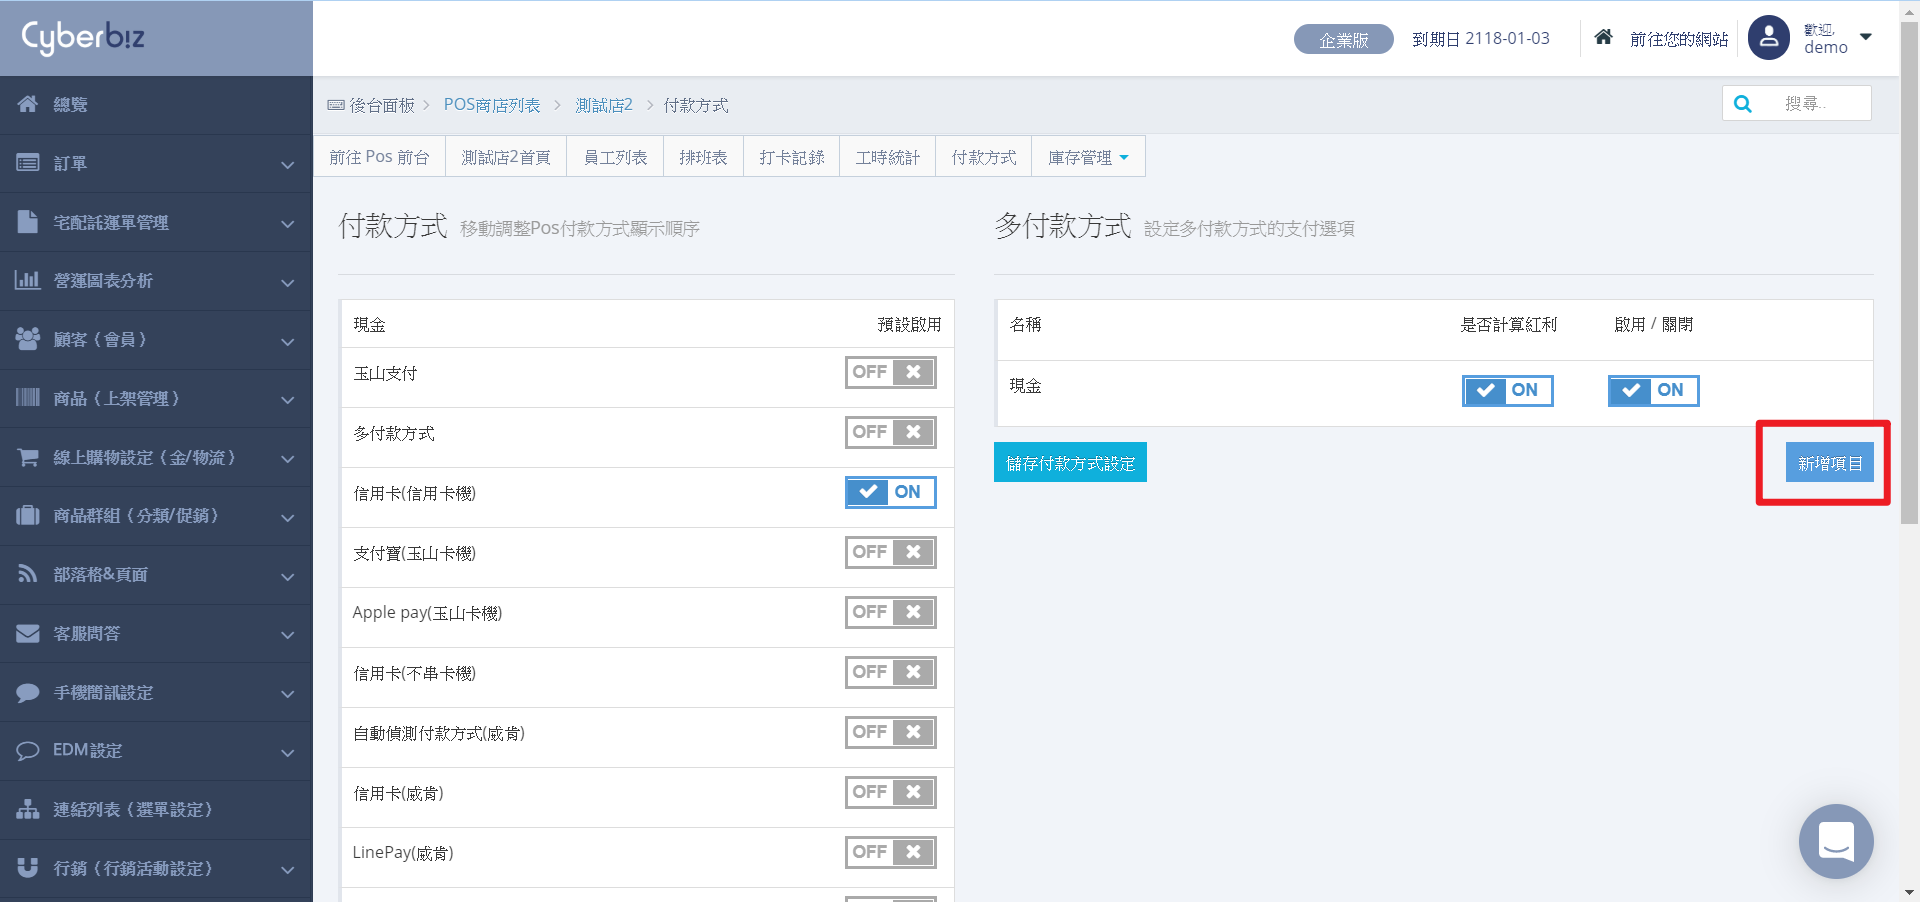Toggle 啟用/關閉 switch for 現金
This screenshot has height=902, width=1920.
click(1654, 390)
